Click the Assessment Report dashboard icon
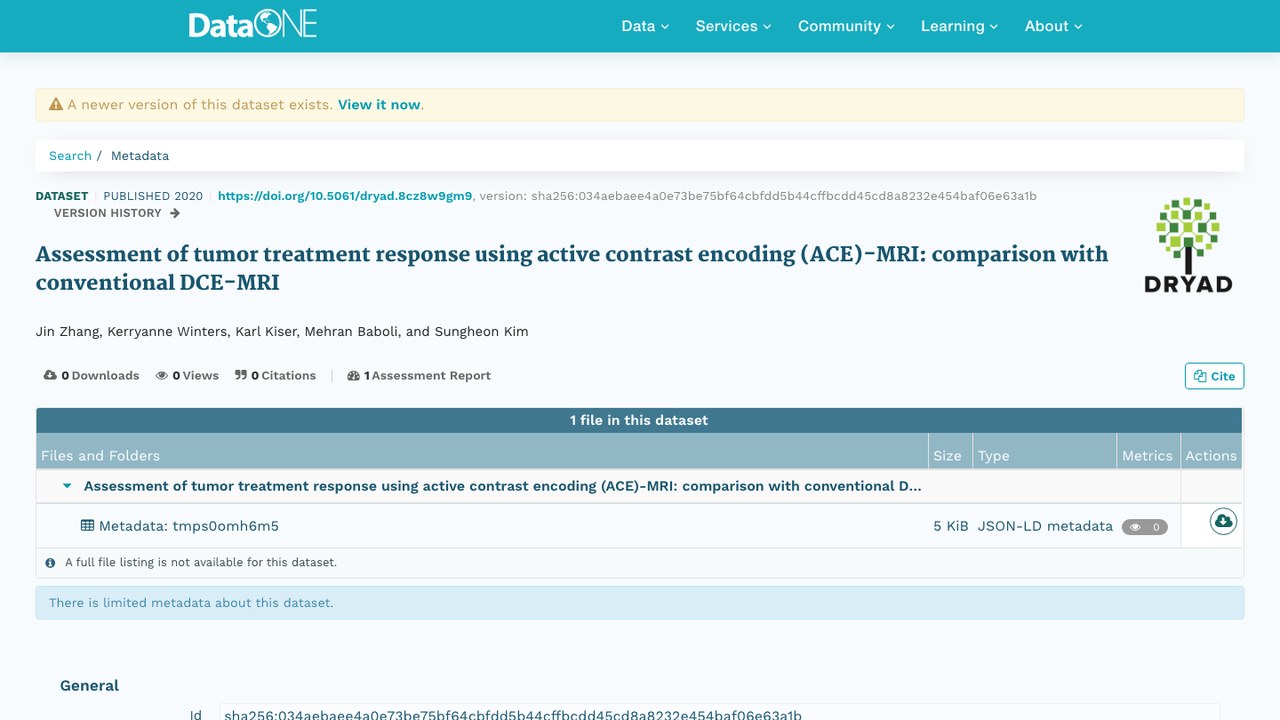 [353, 376]
